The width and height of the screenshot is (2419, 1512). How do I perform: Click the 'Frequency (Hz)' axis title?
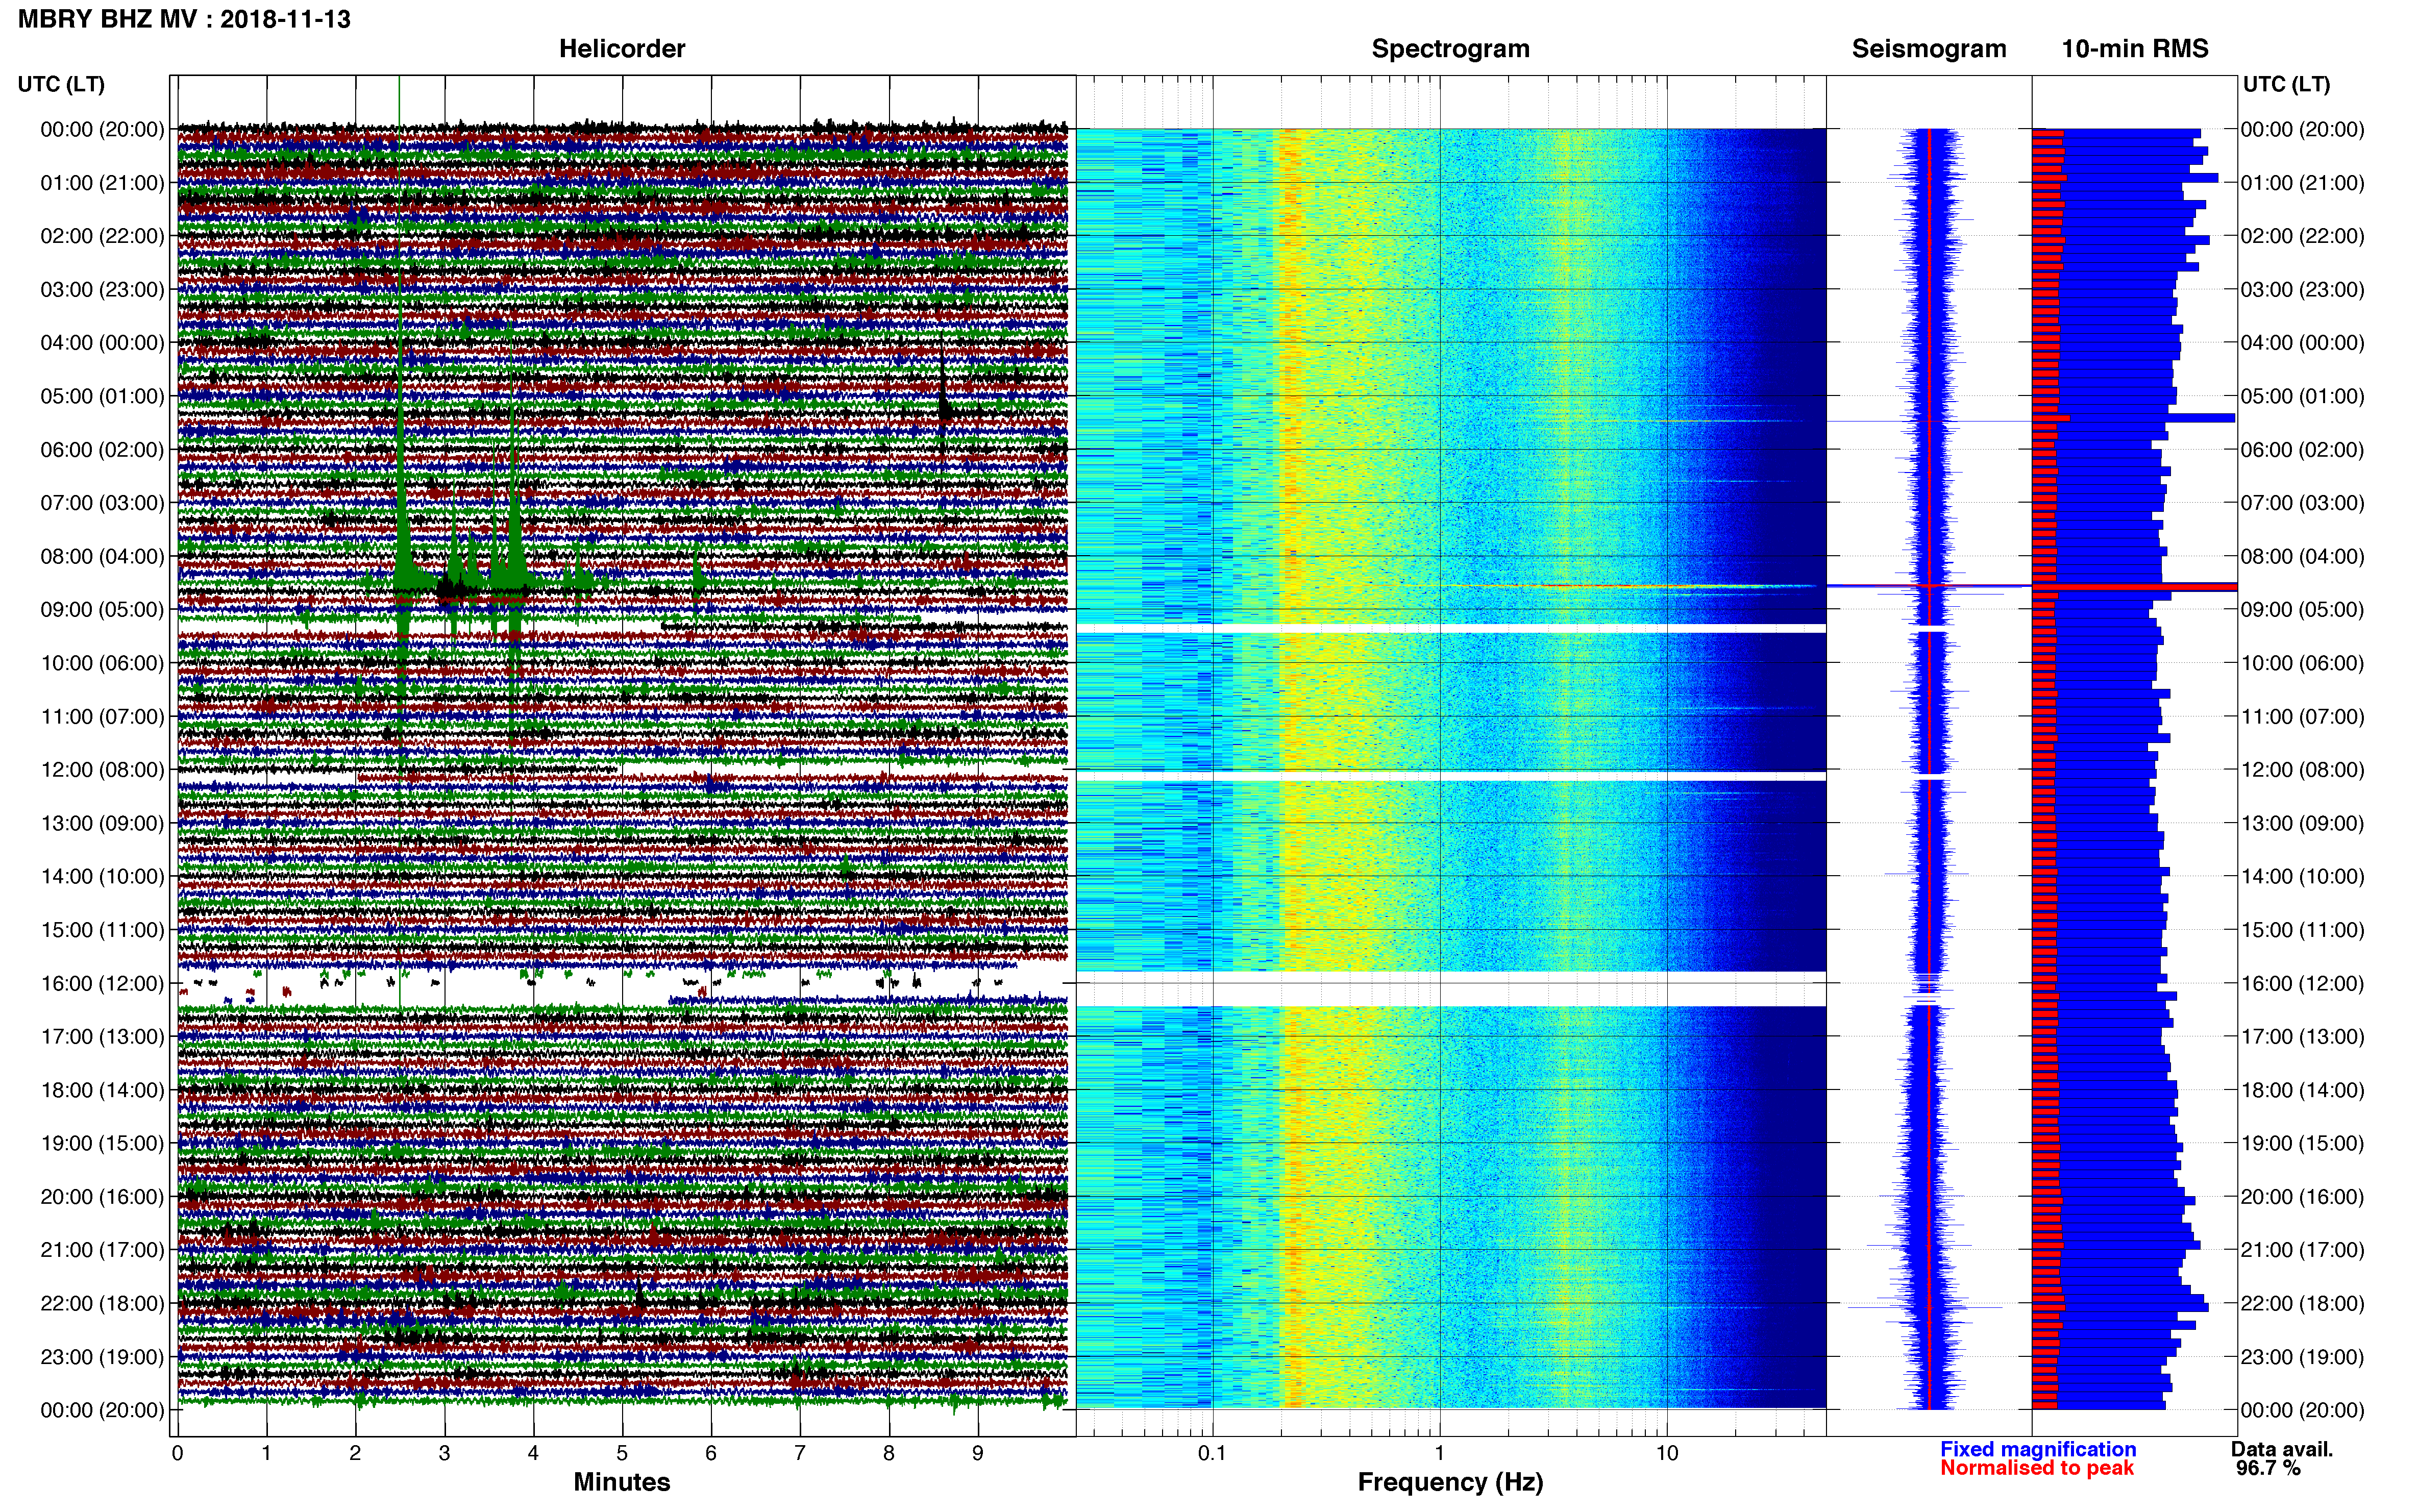(1450, 1482)
